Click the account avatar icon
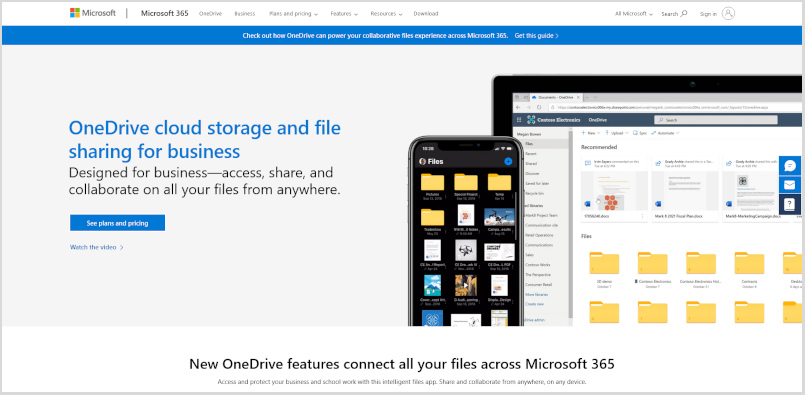This screenshot has height=395, width=805. point(728,14)
